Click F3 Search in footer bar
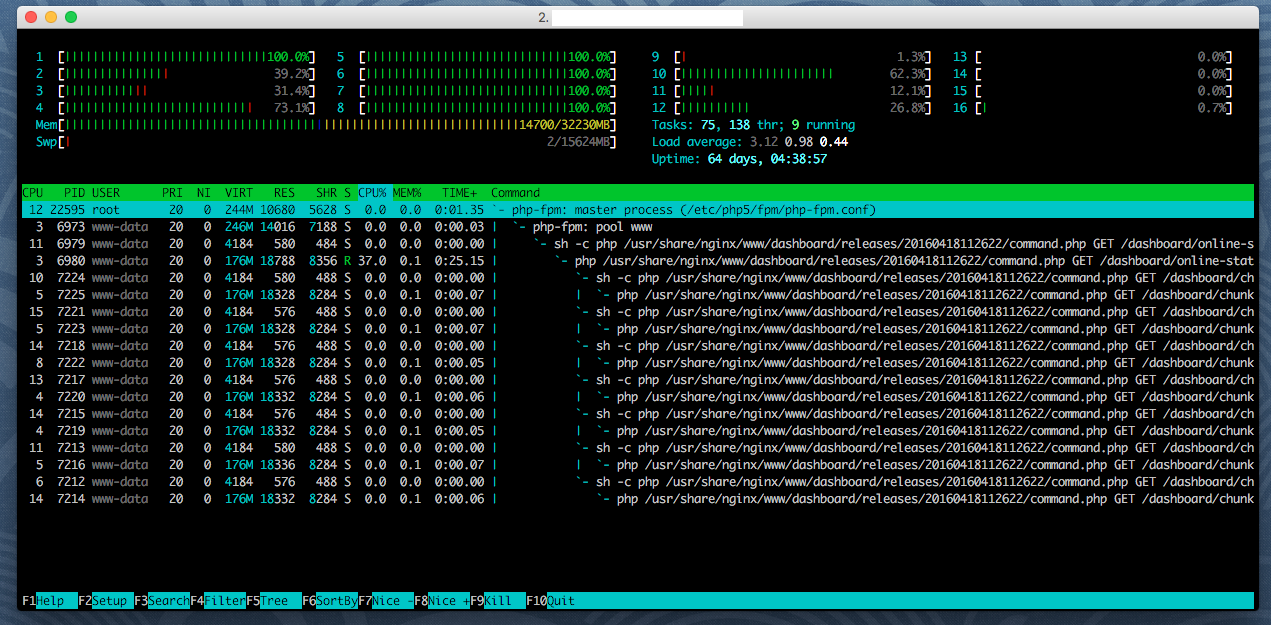Viewport: 1271px width, 625px height. [x=161, y=601]
